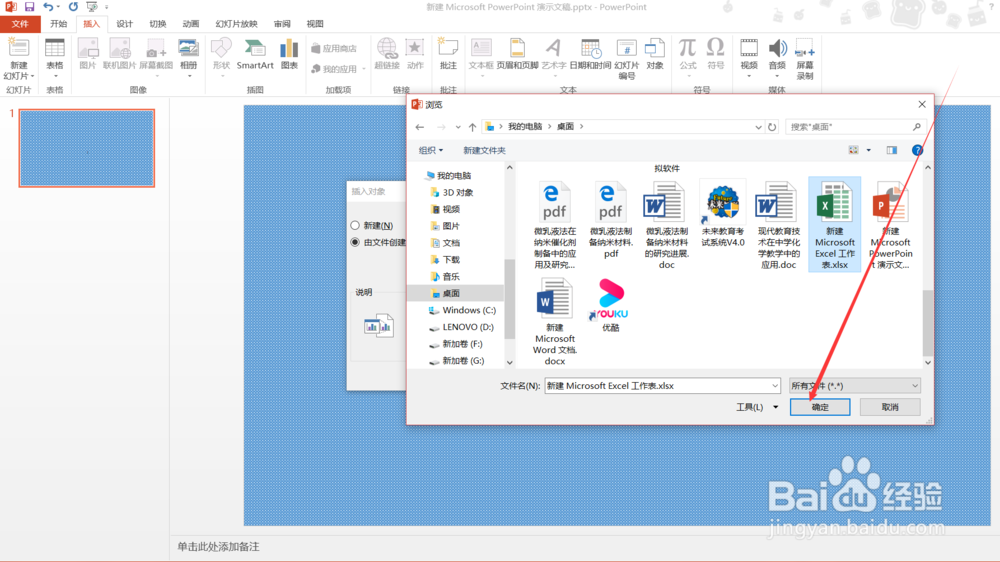Viewport: 1000px width, 562px height.
Task: Insert a Picture (图片) from ribbon
Action: point(88,54)
